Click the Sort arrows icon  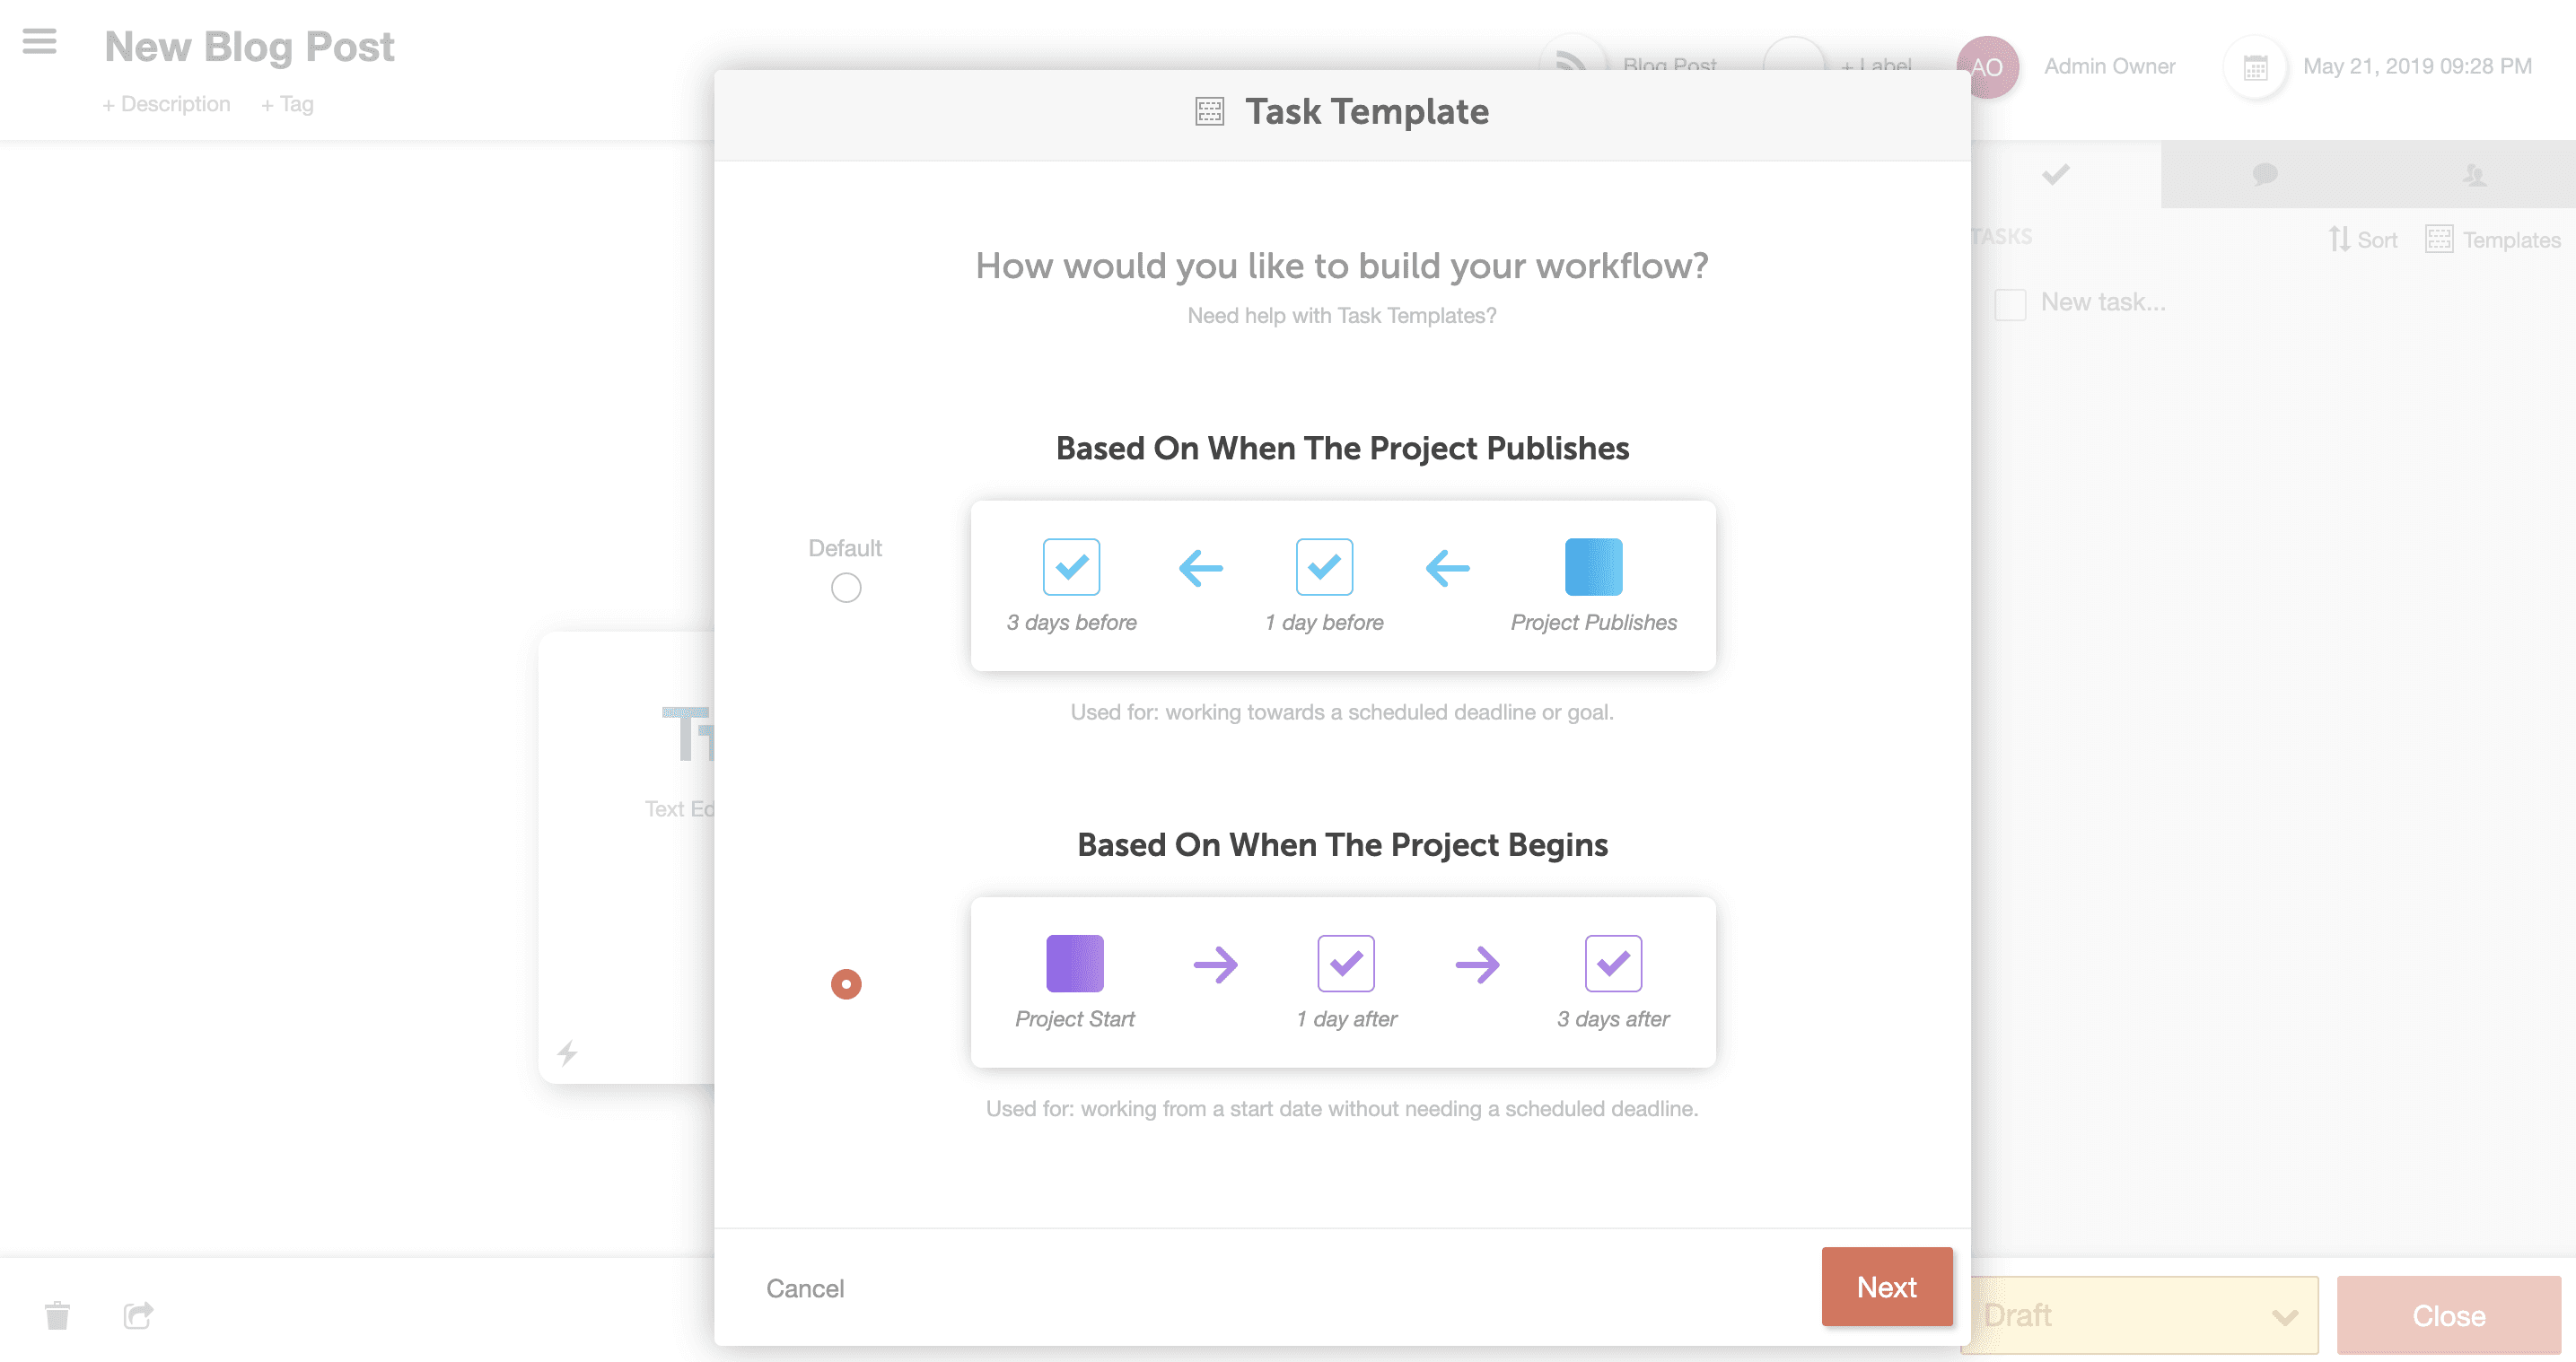click(2338, 239)
